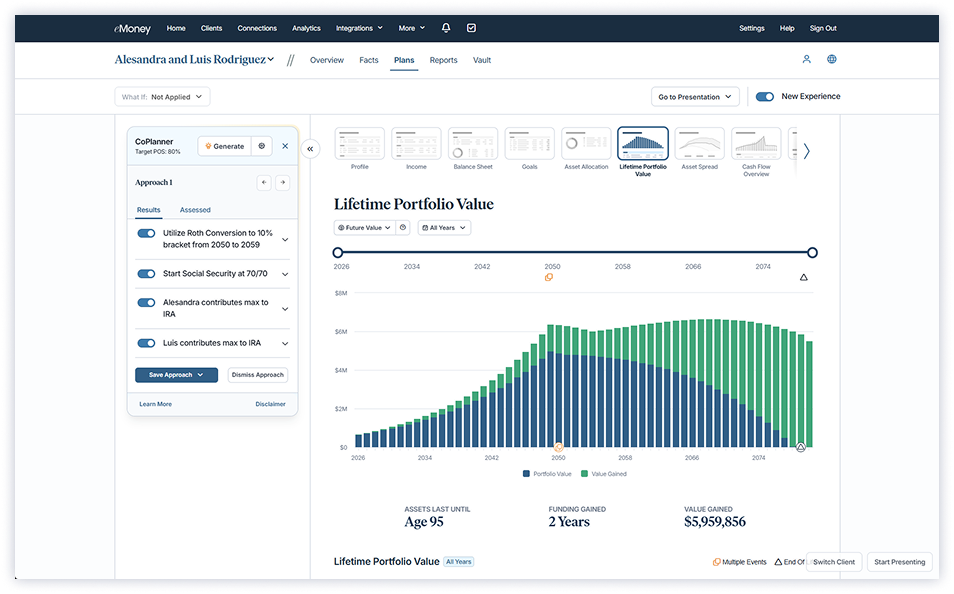Image resolution: width=954 pixels, height=594 pixels.
Task: Click the Generate button
Action: (x=224, y=146)
